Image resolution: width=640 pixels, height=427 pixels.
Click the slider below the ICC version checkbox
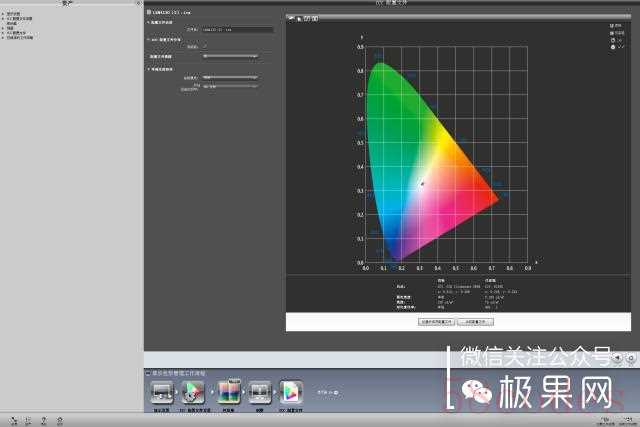click(x=230, y=56)
